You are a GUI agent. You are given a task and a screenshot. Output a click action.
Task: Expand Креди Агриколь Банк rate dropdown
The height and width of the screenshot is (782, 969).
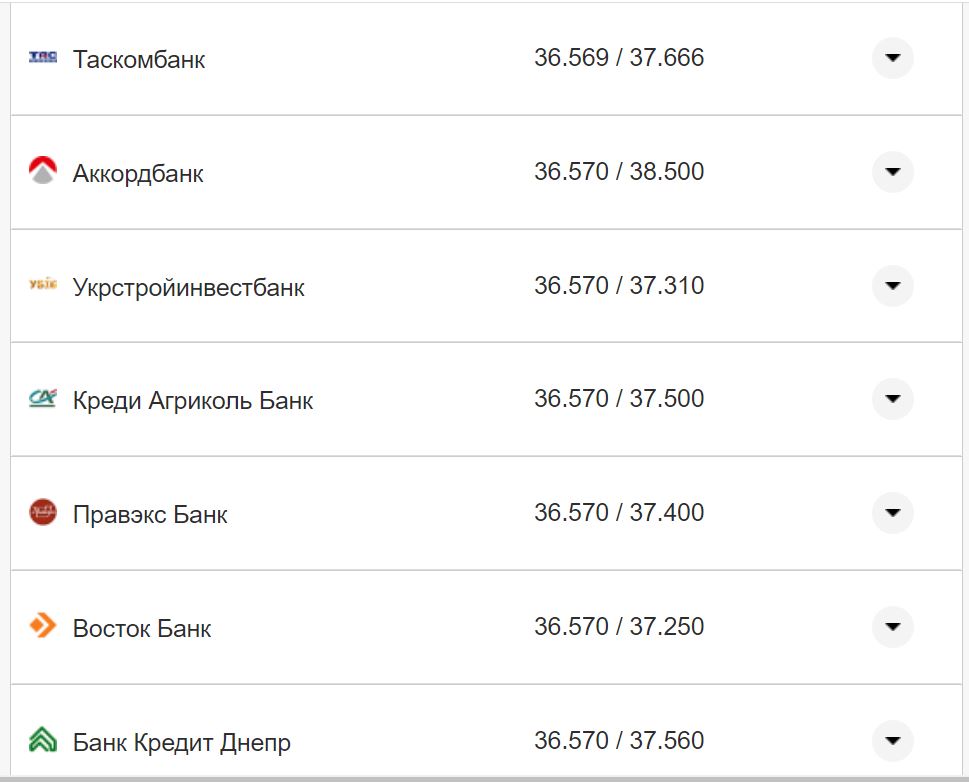tap(891, 399)
